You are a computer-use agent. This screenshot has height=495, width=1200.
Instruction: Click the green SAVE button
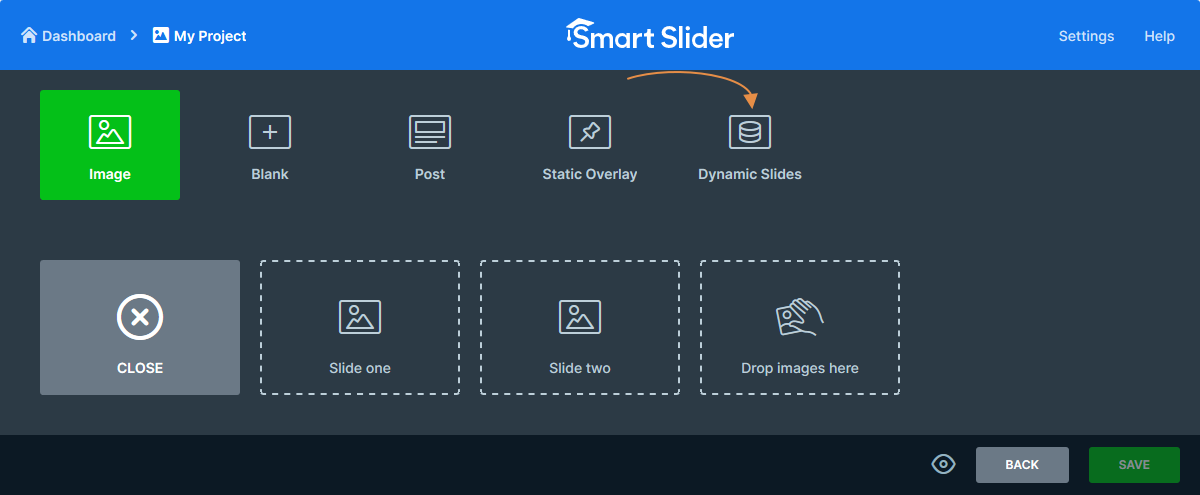click(x=1134, y=465)
